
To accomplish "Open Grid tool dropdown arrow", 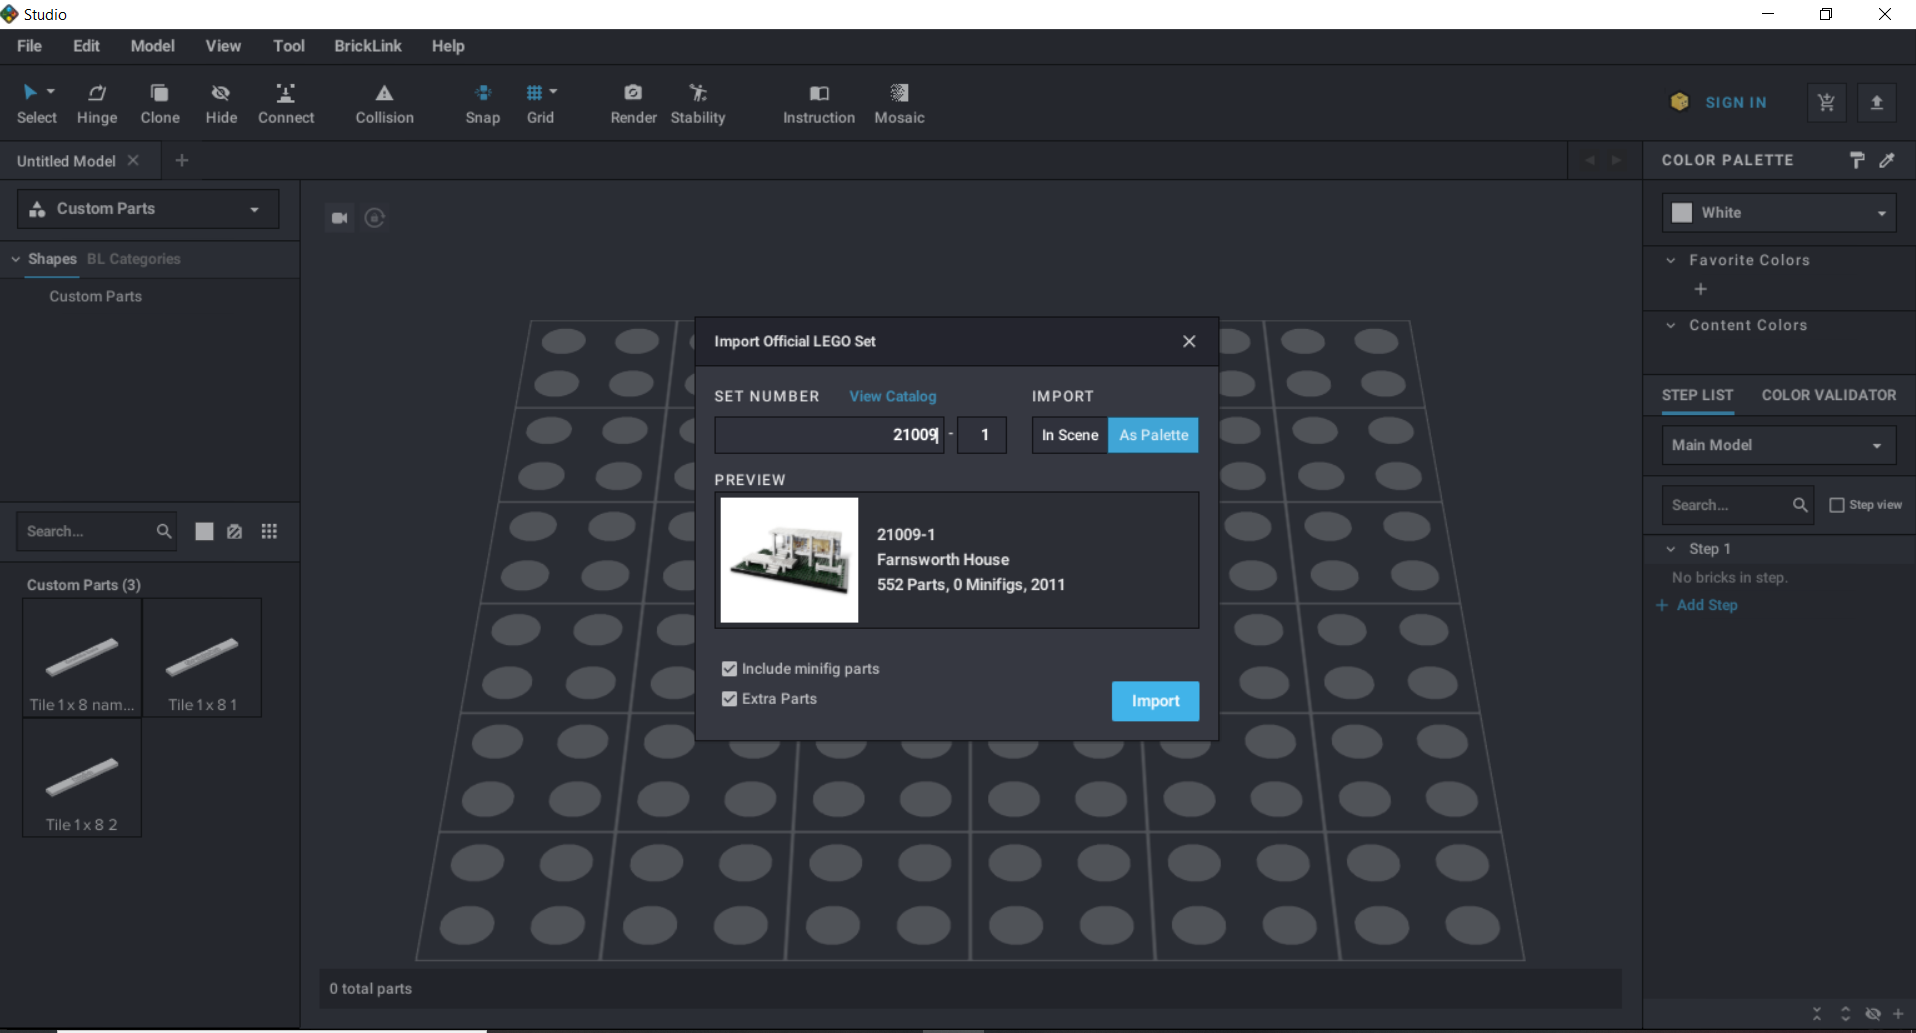I will point(553,92).
